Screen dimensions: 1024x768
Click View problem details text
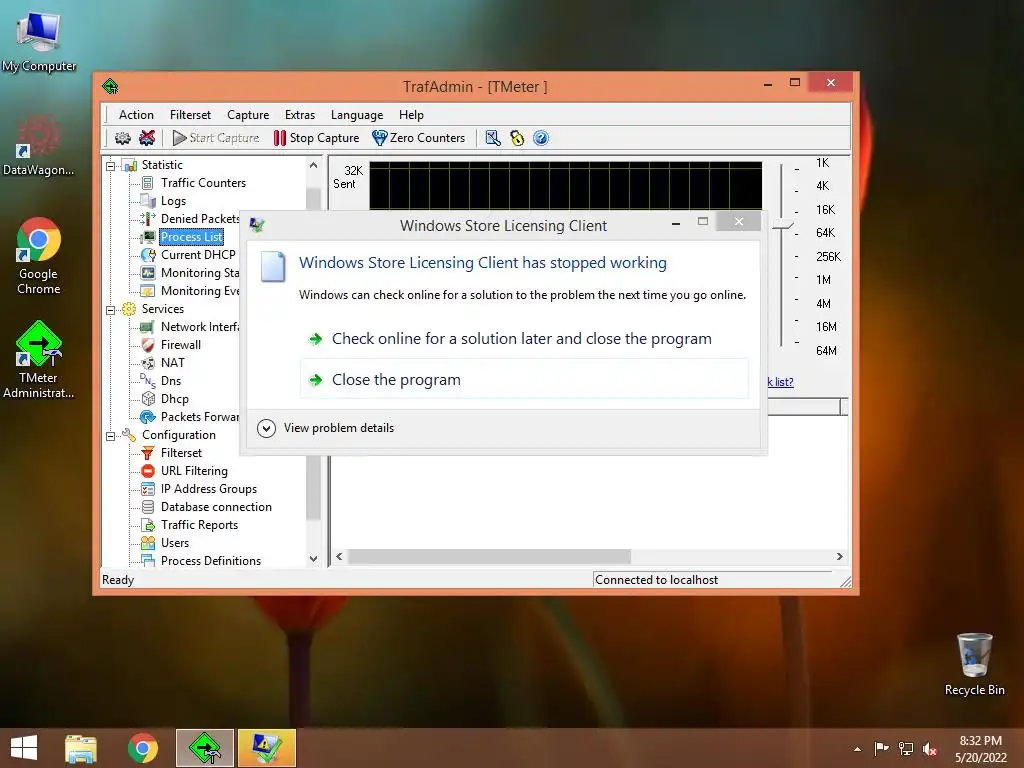pos(339,428)
